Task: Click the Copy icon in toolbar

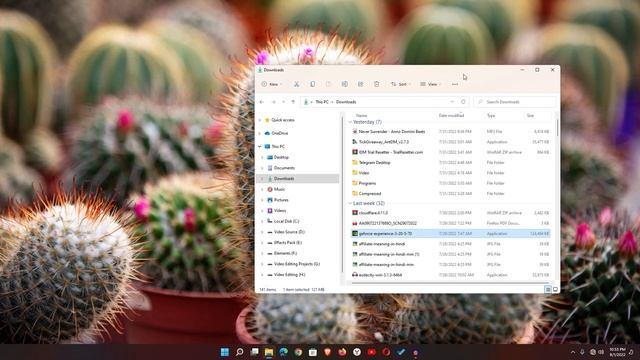Action: pos(313,84)
